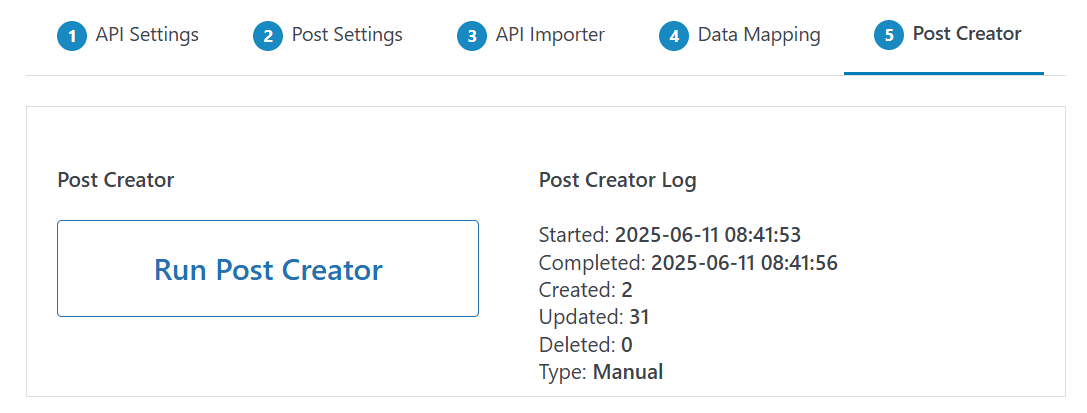
Task: Click the Created count of 2
Action: point(627,290)
